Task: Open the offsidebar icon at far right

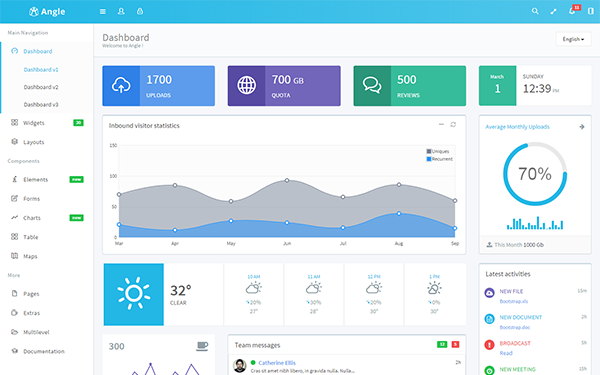Action: [x=591, y=11]
